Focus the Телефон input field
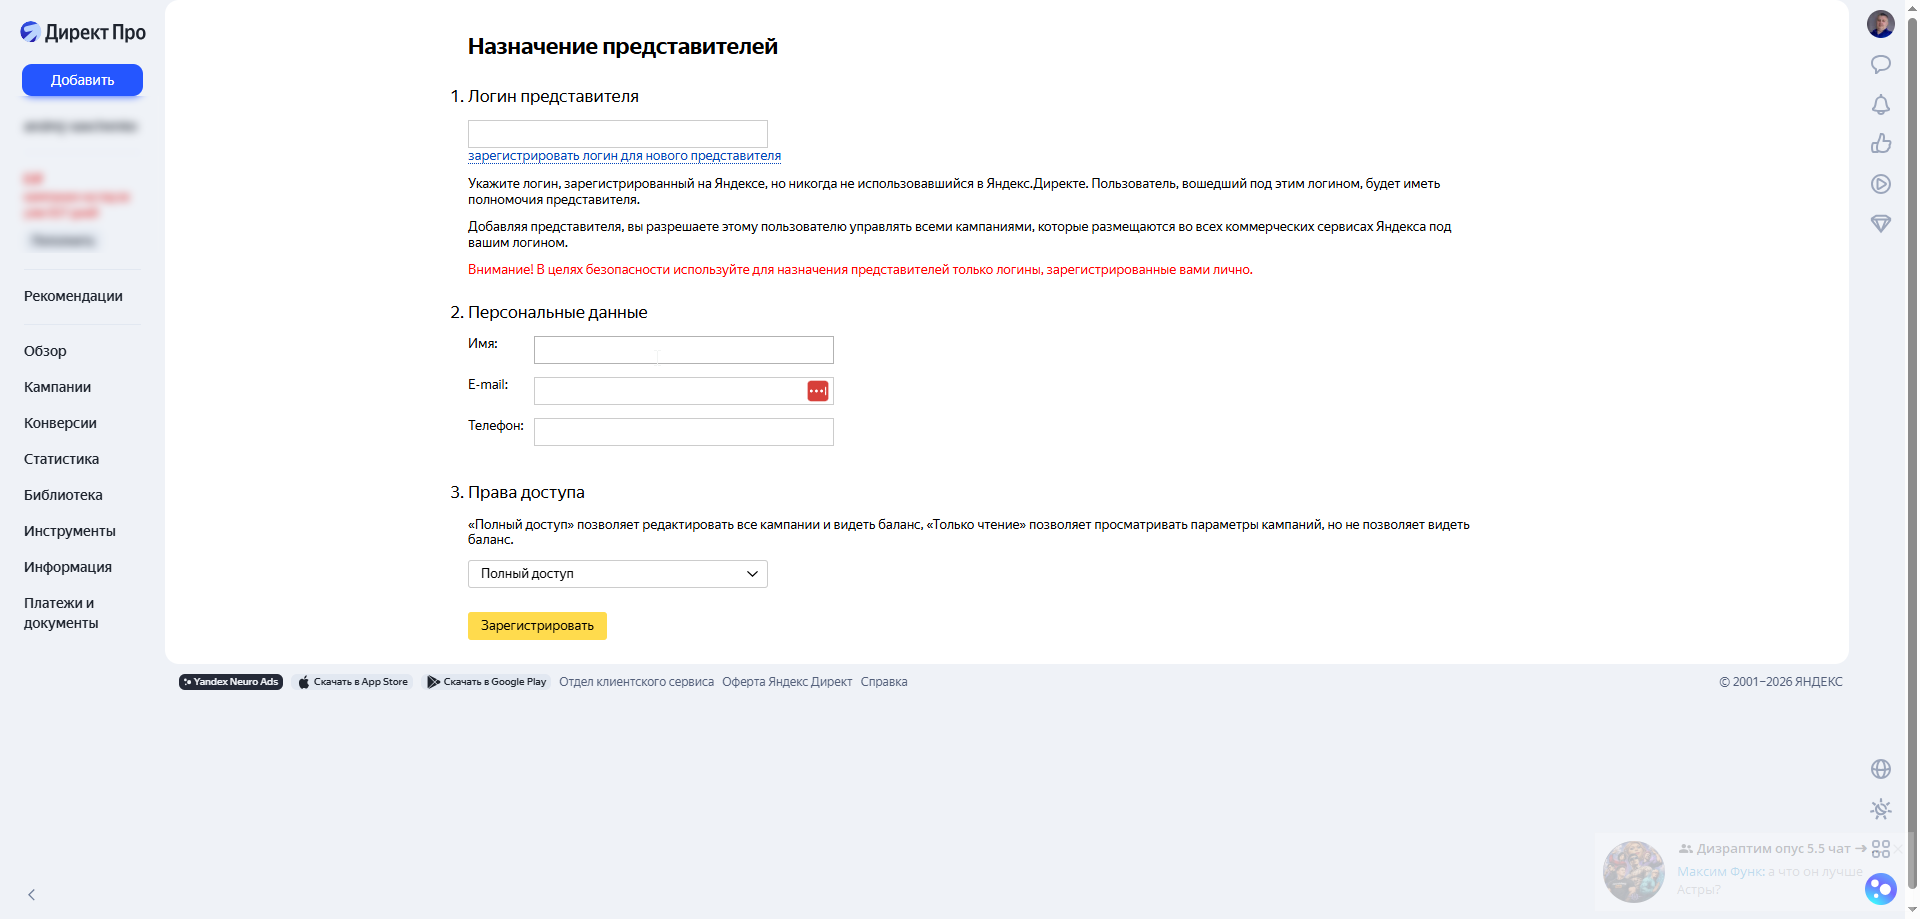Image resolution: width=1920 pixels, height=919 pixels. [683, 432]
